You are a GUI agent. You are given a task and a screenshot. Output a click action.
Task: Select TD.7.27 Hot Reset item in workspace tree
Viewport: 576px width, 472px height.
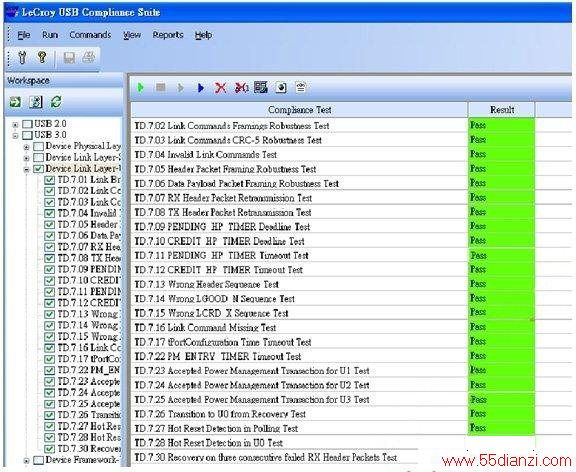[x=89, y=426]
